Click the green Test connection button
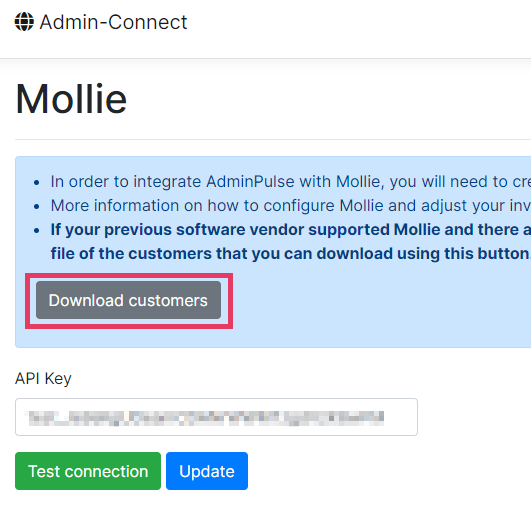The width and height of the screenshot is (531, 505). [x=88, y=471]
